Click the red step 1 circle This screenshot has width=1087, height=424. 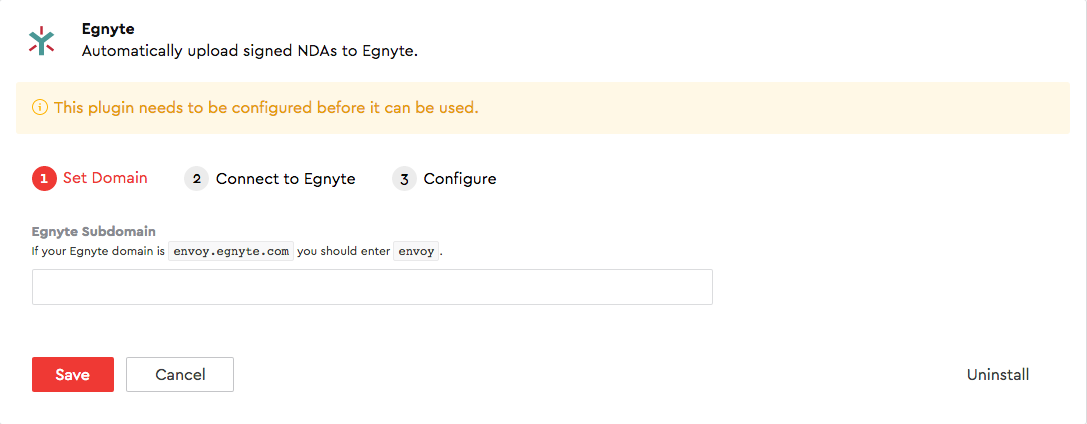tap(44, 179)
